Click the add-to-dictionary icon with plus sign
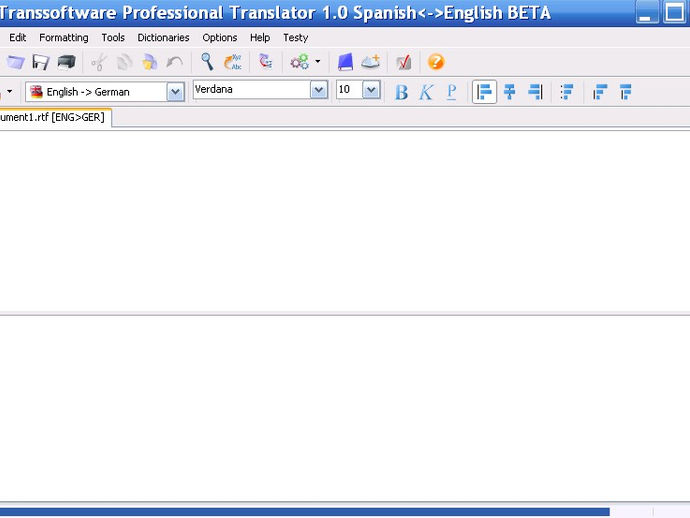This screenshot has width=690, height=518. click(x=371, y=62)
